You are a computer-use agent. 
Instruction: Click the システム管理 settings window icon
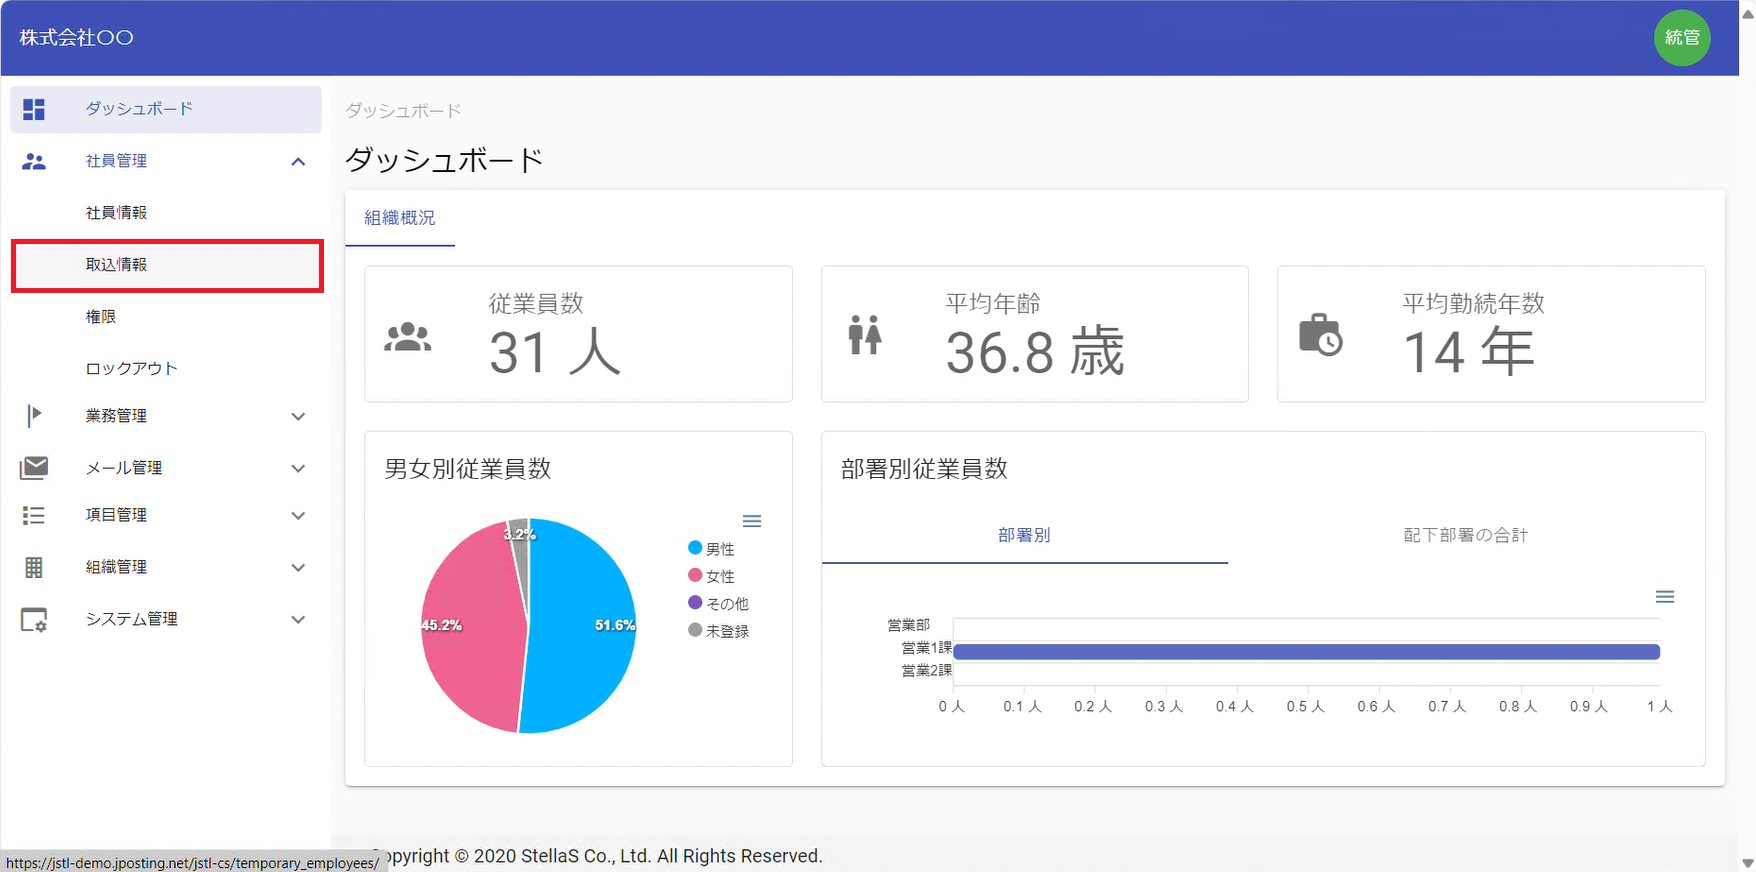[x=34, y=620]
